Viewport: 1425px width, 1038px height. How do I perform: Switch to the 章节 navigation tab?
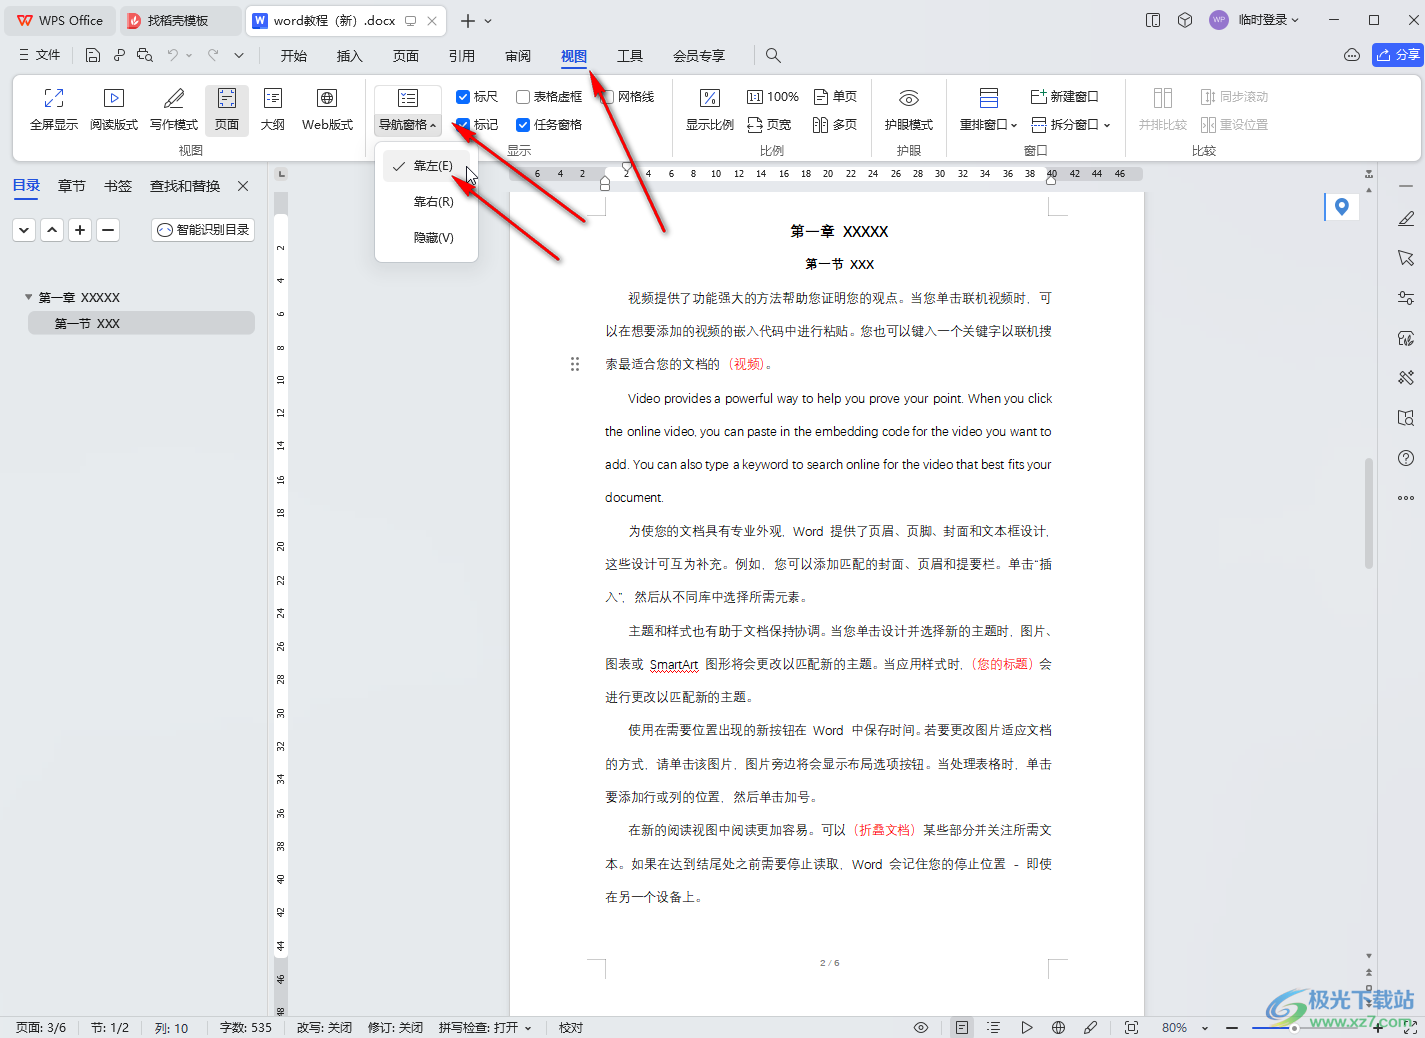(x=72, y=186)
